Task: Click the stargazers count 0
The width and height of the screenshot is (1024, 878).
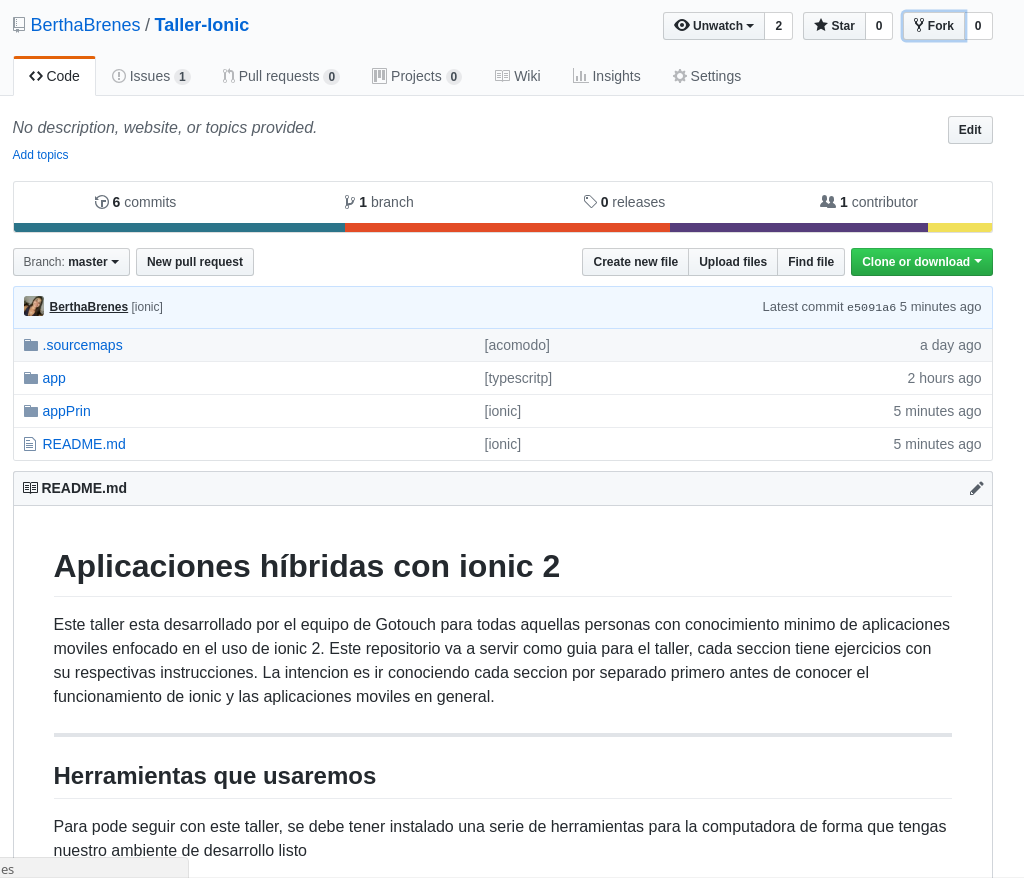Action: [x=879, y=25]
